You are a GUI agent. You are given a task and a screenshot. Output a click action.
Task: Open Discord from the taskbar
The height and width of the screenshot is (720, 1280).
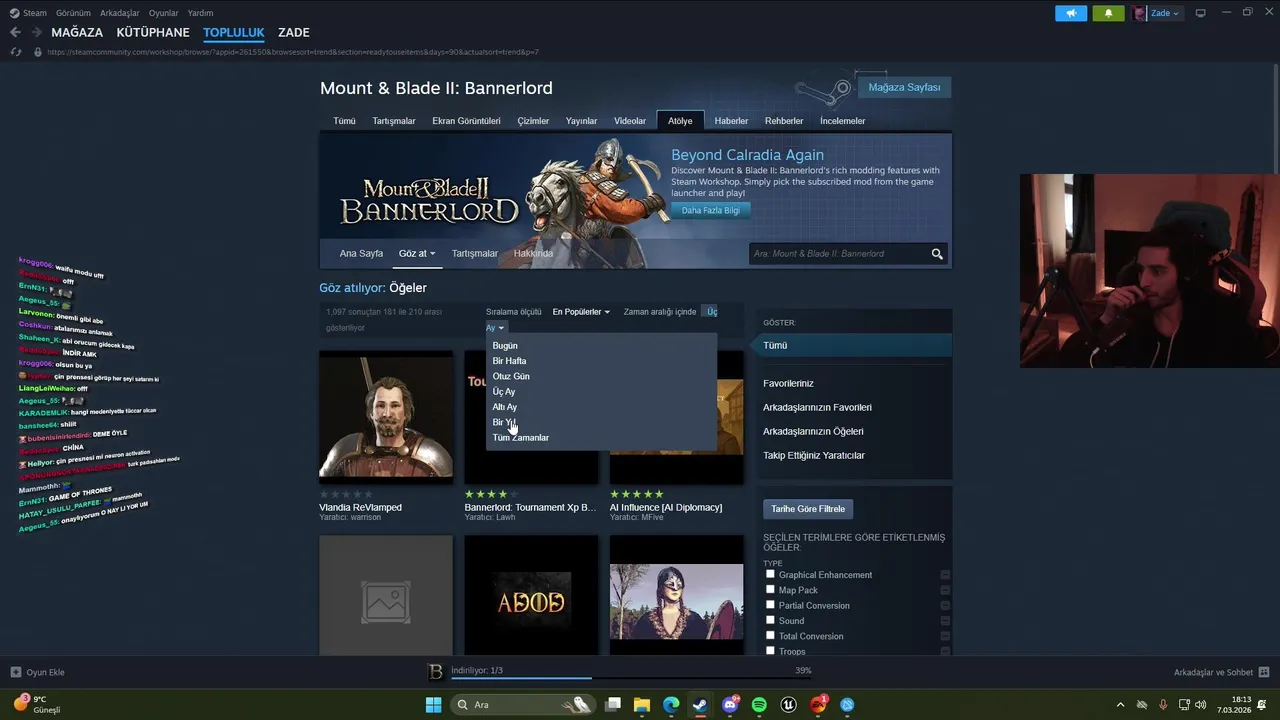point(730,705)
